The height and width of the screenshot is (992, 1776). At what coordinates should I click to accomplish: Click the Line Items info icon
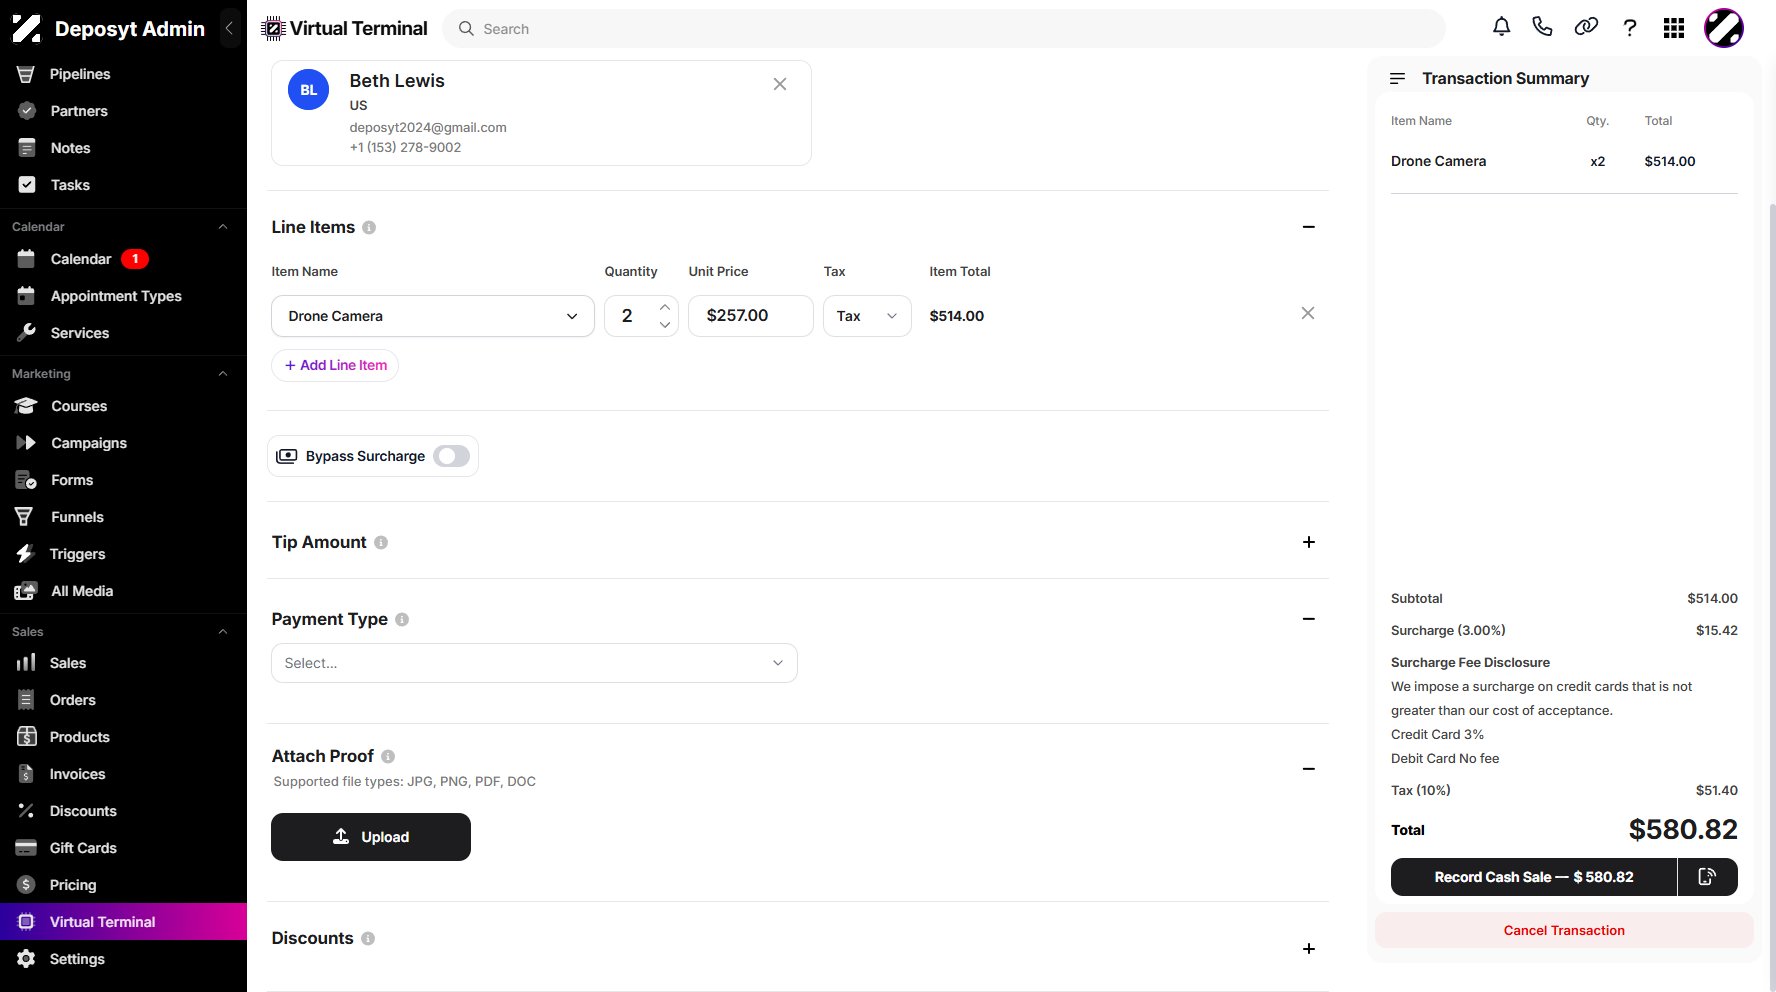[x=369, y=228]
